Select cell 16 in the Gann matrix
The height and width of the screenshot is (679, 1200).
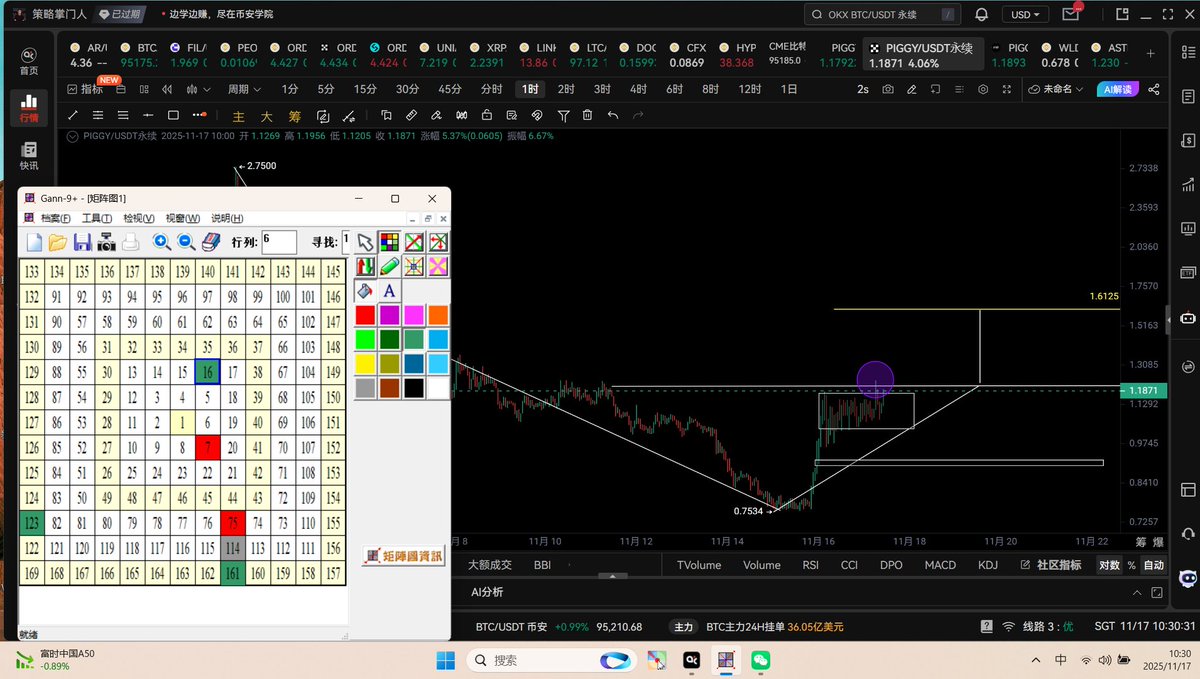pyautogui.click(x=207, y=373)
